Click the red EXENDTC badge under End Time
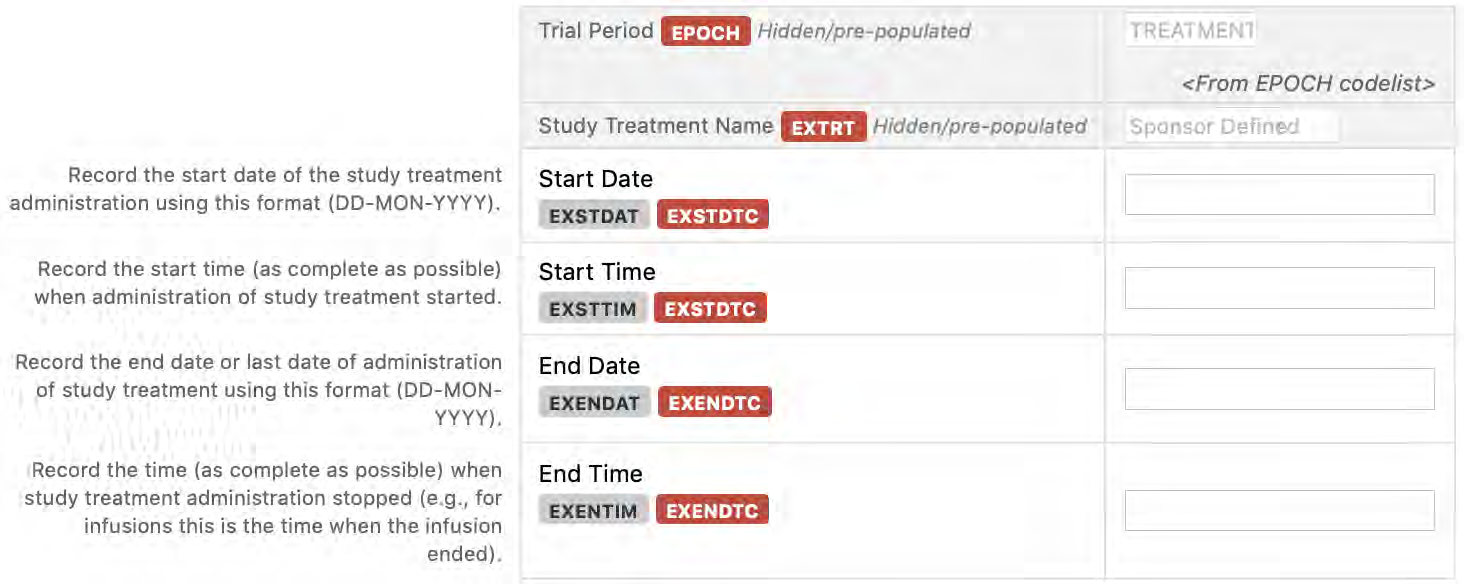 712,511
